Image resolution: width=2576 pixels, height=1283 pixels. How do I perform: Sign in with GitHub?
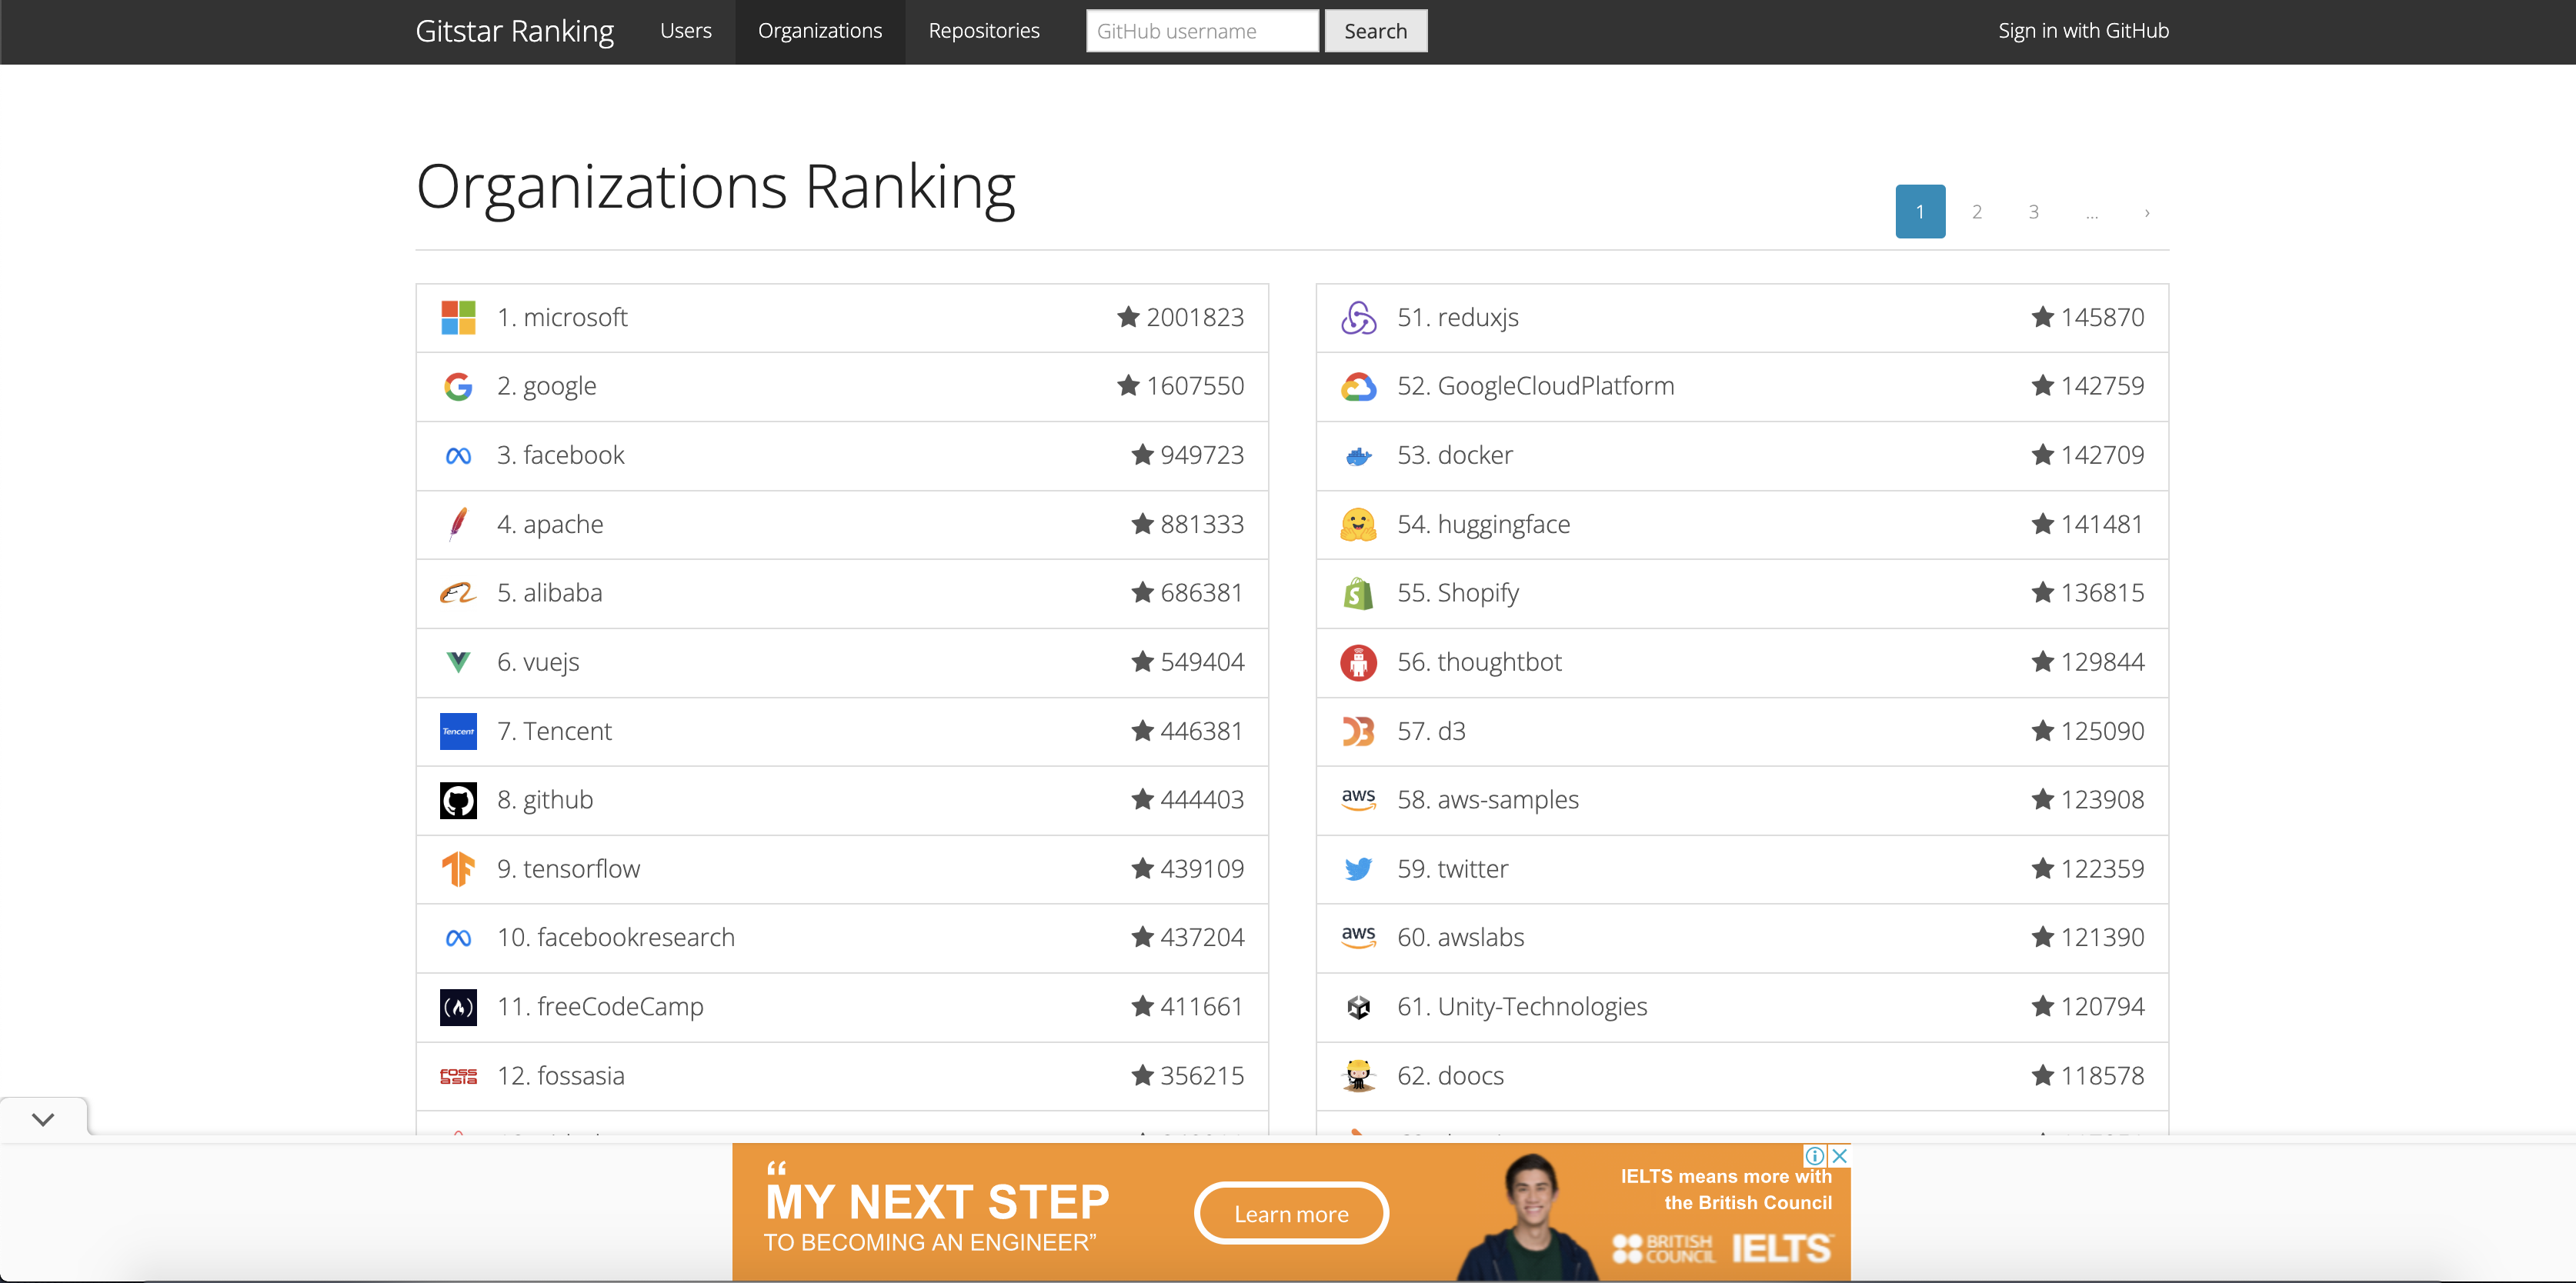coord(2083,31)
